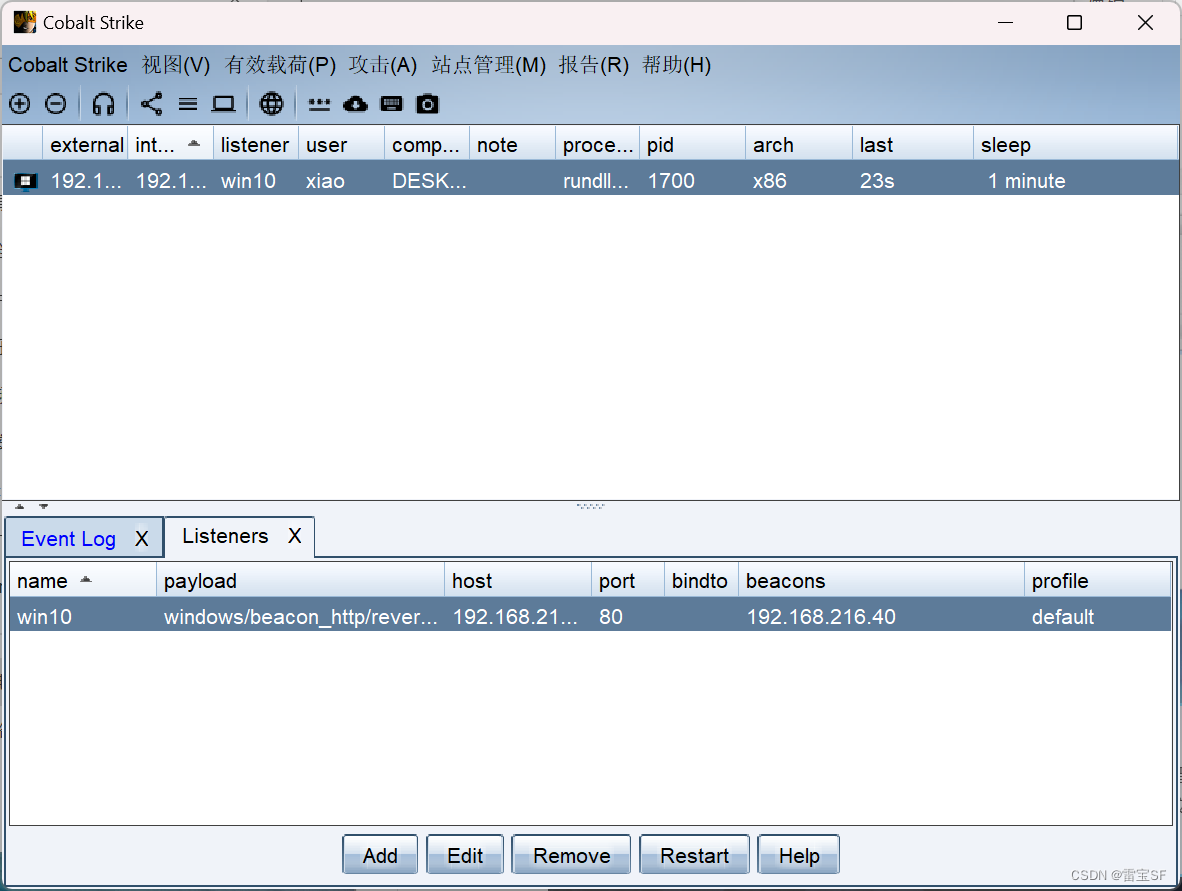The height and width of the screenshot is (891, 1182).
Task: Open the 攻击(A) menu
Action: (x=382, y=65)
